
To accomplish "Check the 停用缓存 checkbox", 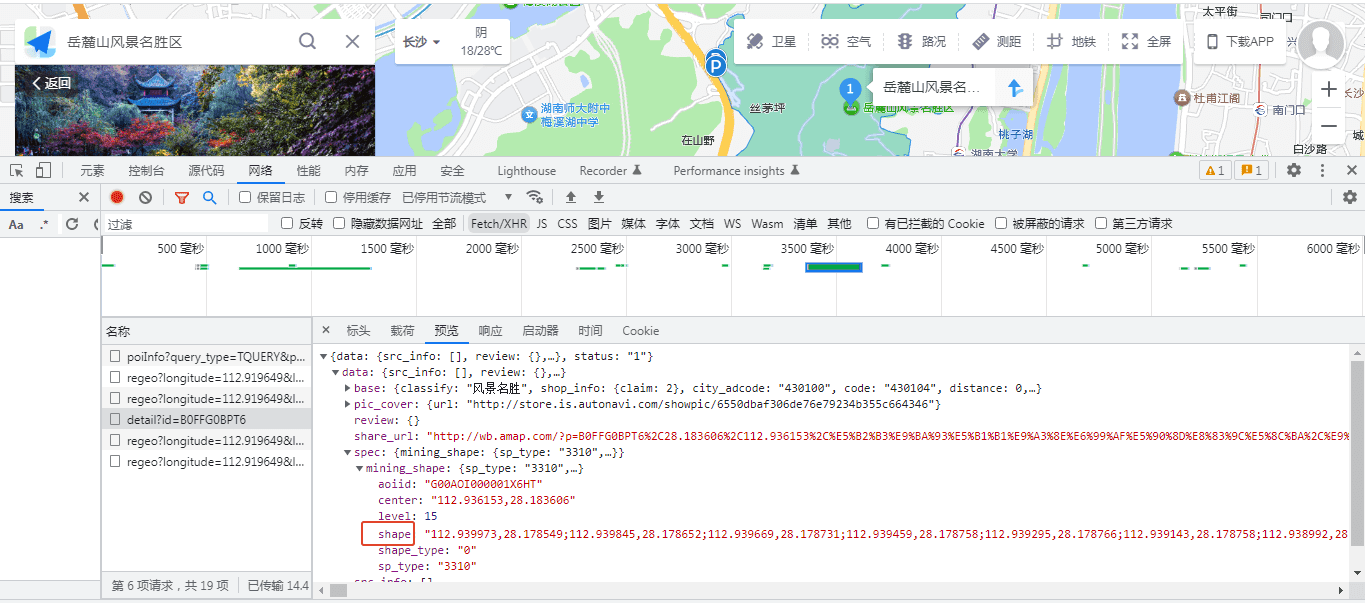I will [331, 197].
